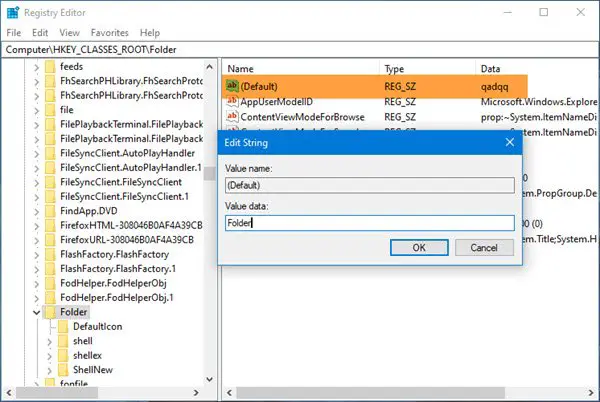Select the (Default) string value icon

232,86
